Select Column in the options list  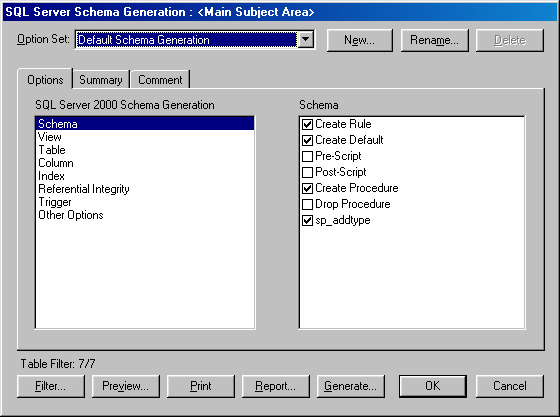tap(145, 163)
